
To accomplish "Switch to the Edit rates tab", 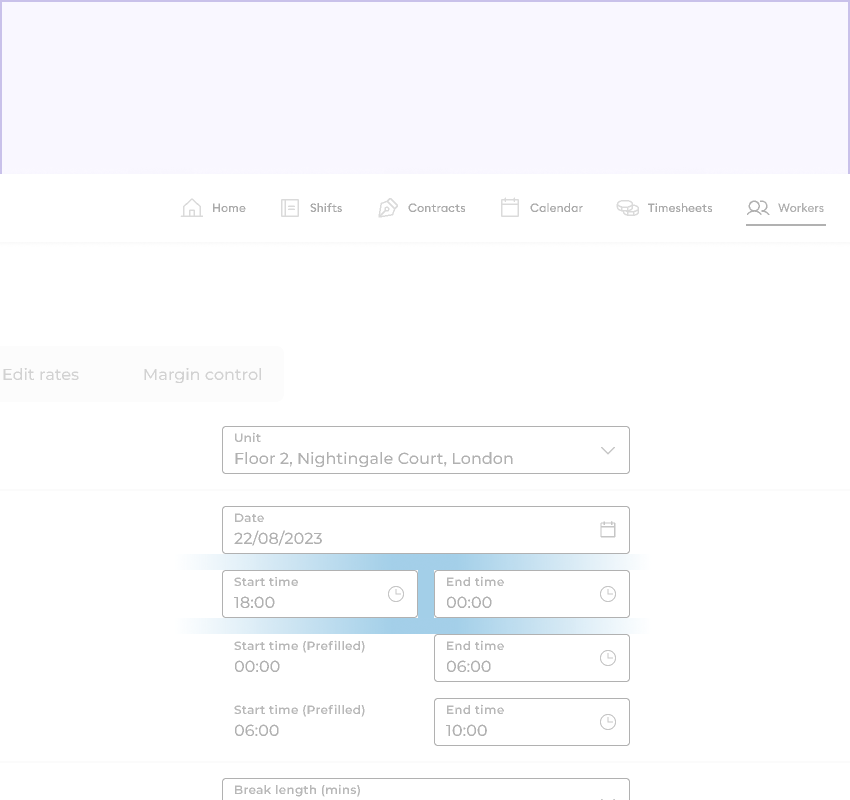I will [x=41, y=375].
